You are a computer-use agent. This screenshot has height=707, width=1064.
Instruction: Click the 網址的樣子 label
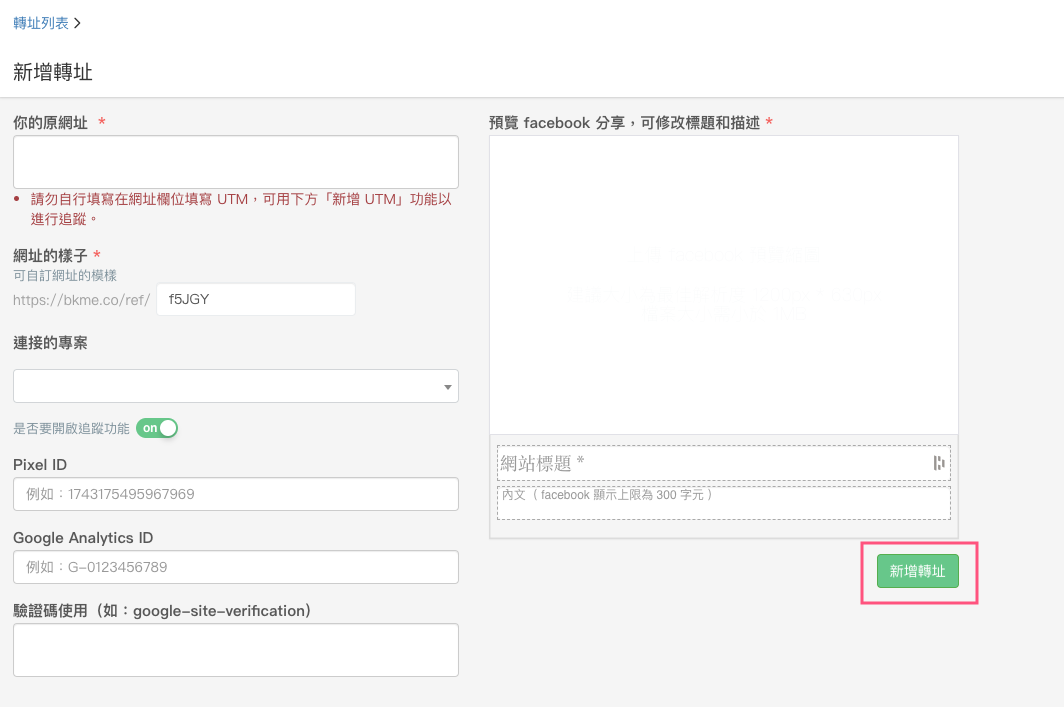point(50,256)
